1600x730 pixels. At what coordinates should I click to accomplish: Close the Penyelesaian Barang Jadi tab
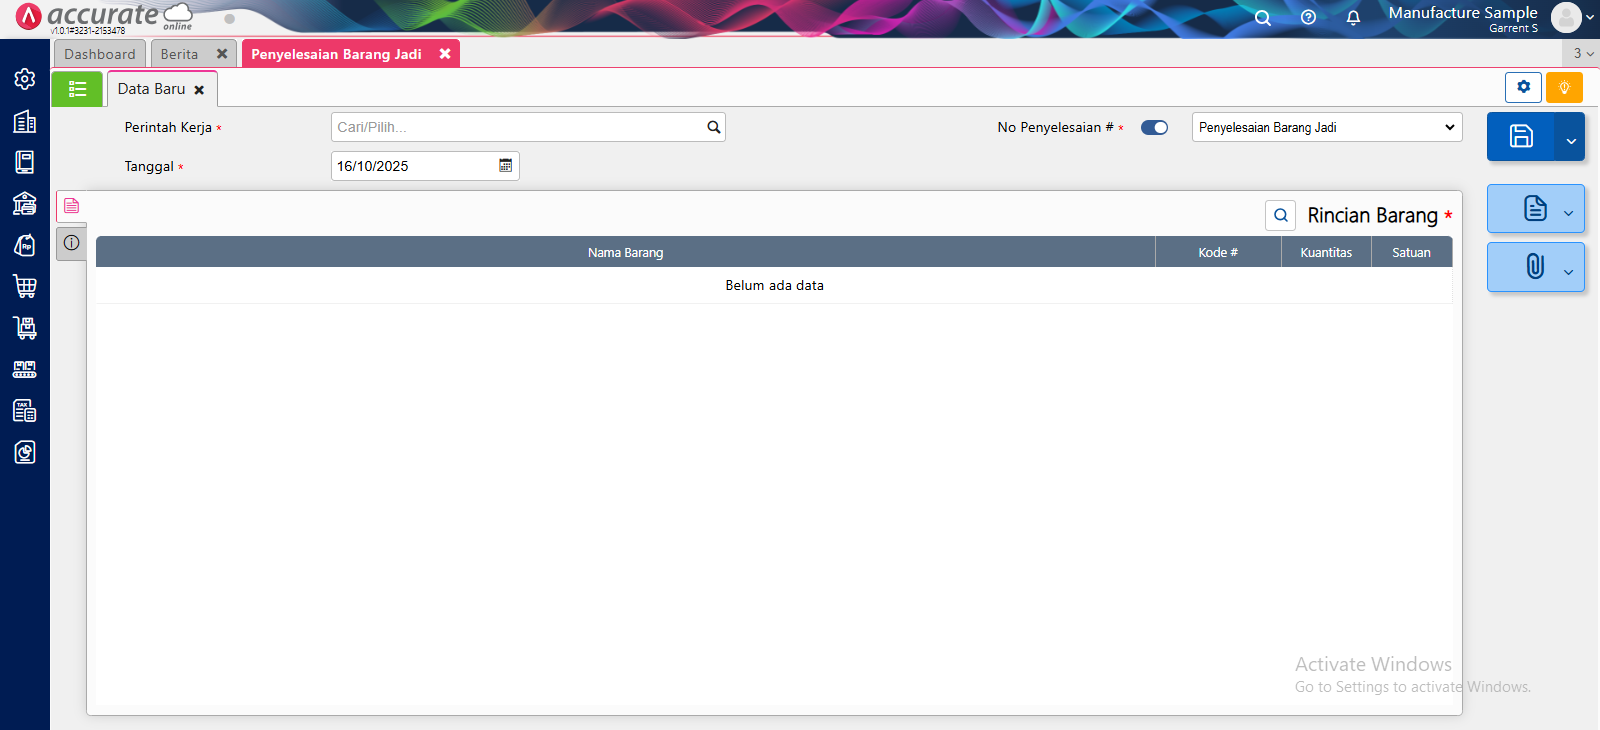[445, 54]
